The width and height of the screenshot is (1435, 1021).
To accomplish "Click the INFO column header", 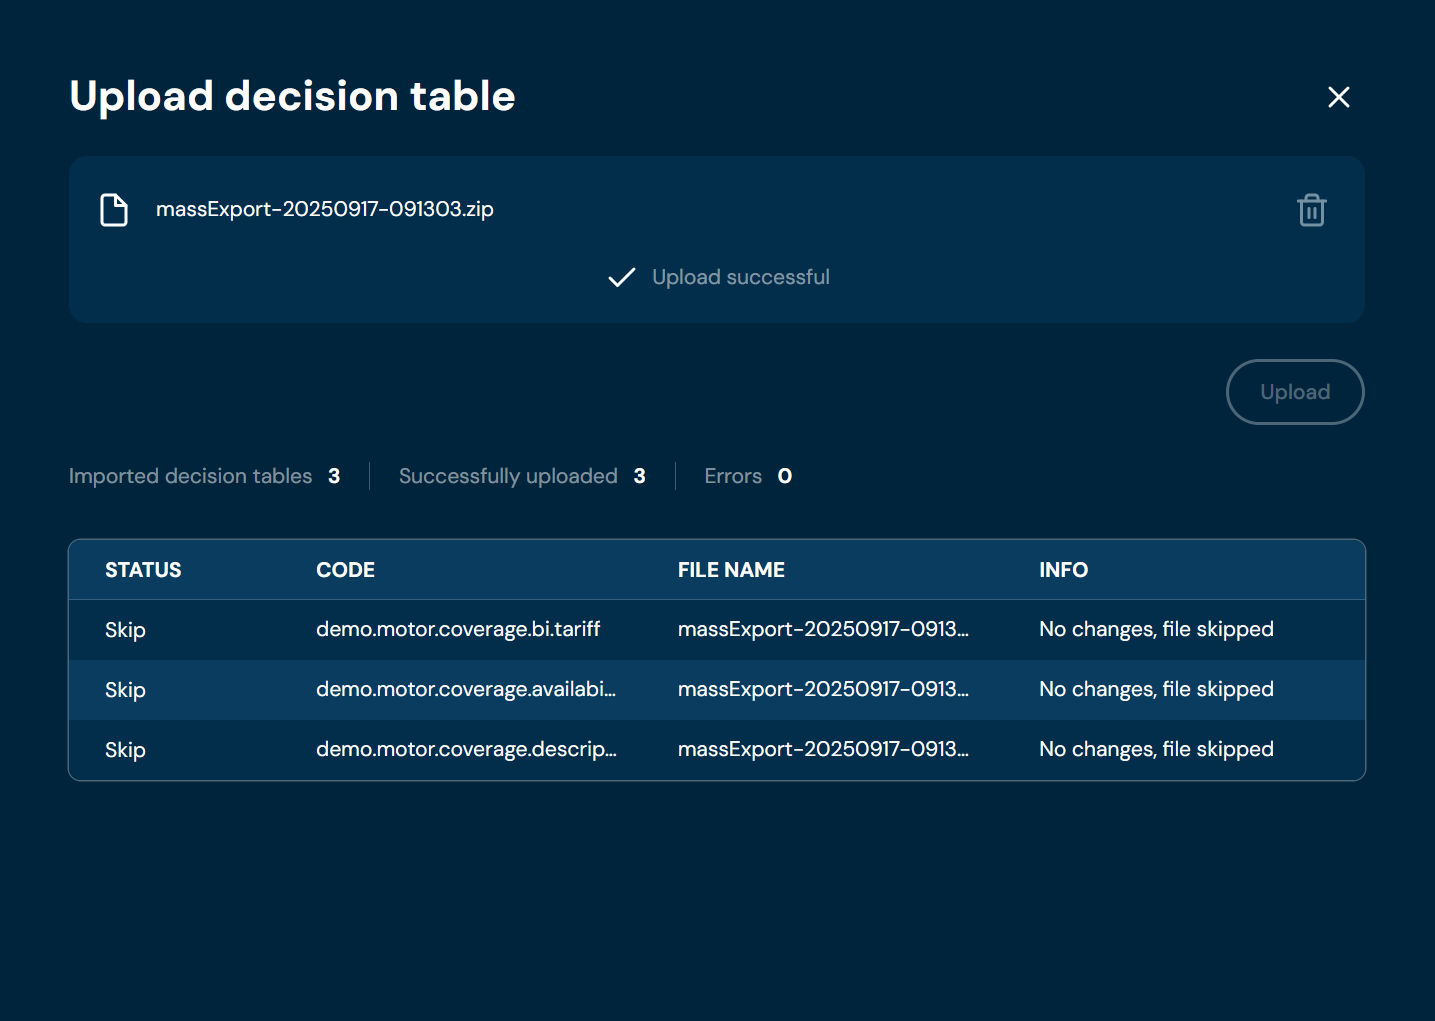I will (x=1063, y=570).
